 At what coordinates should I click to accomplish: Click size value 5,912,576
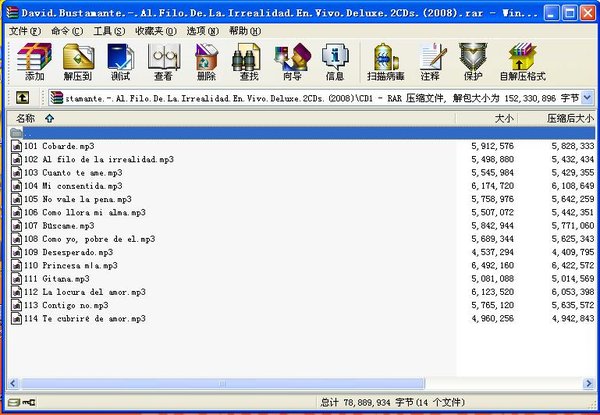(x=492, y=146)
